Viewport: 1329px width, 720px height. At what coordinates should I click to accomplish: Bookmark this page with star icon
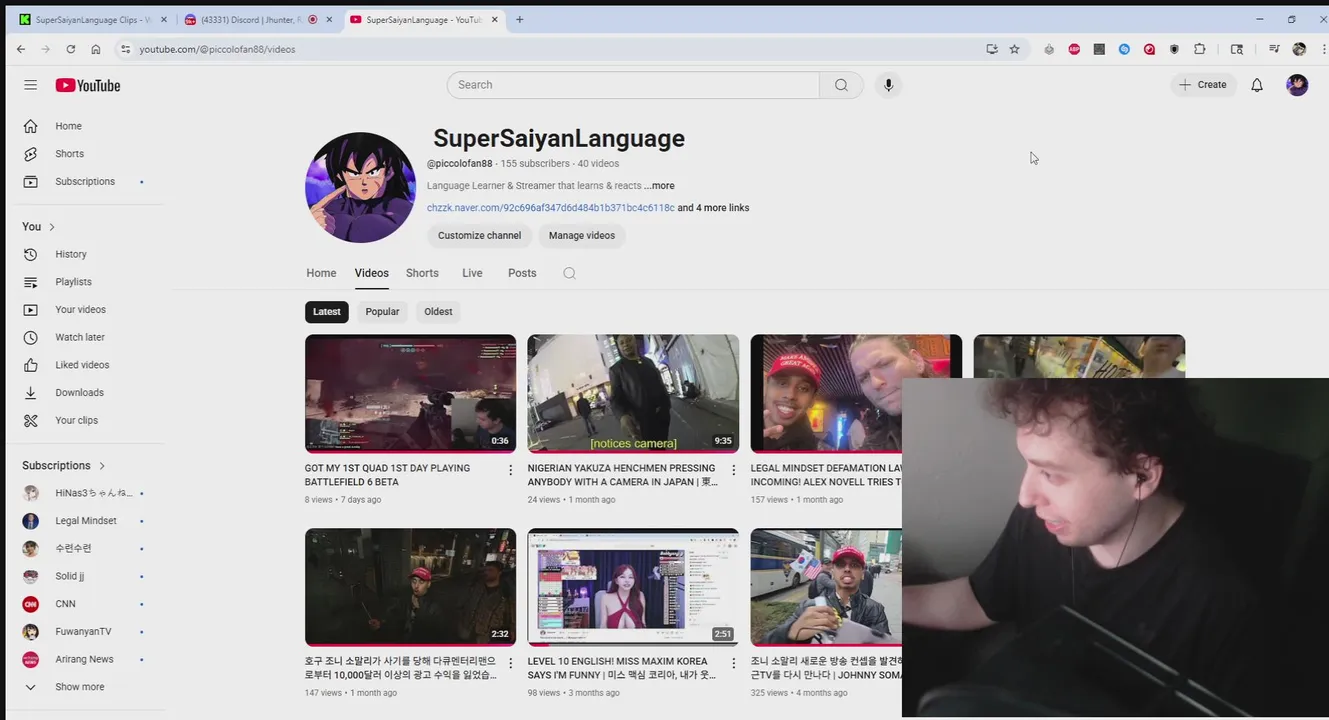point(1014,49)
